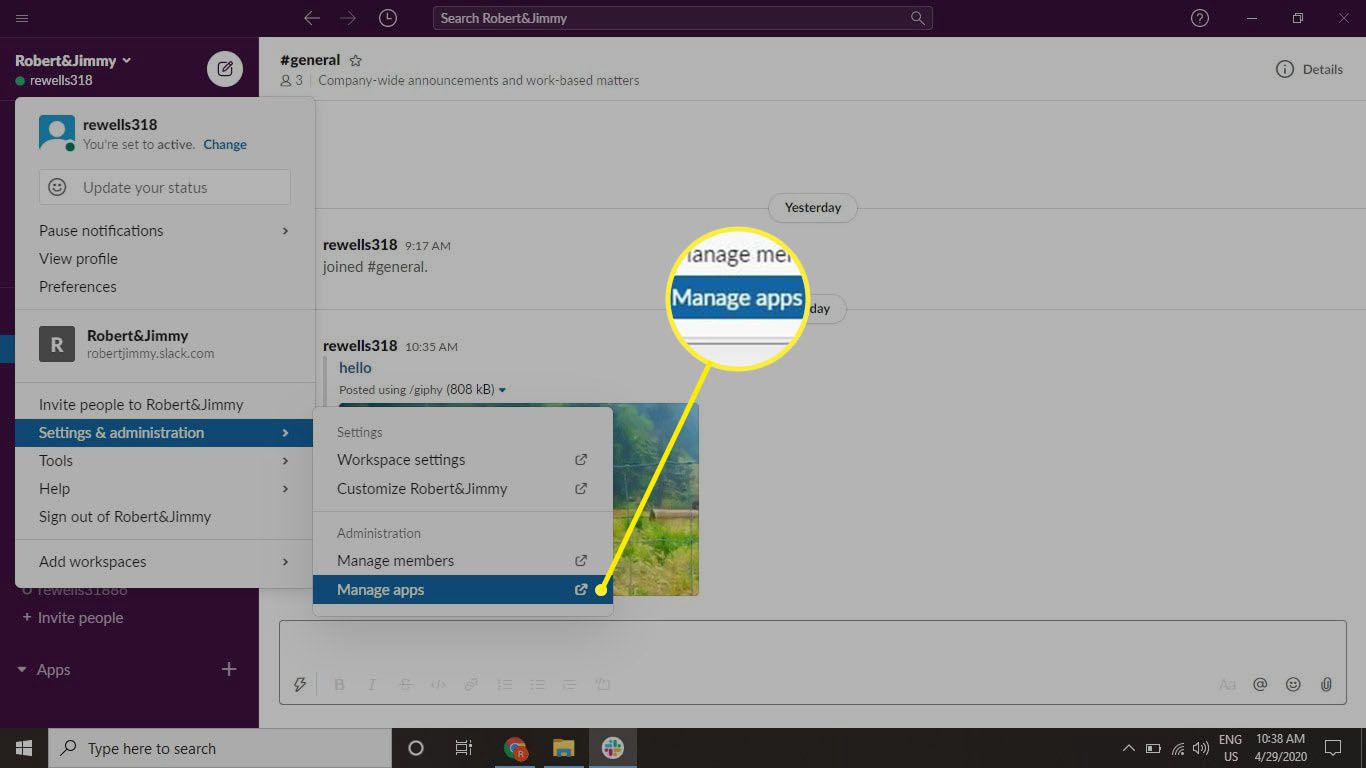Image resolution: width=1366 pixels, height=768 pixels.
Task: Star the #general channel
Action: (x=355, y=60)
